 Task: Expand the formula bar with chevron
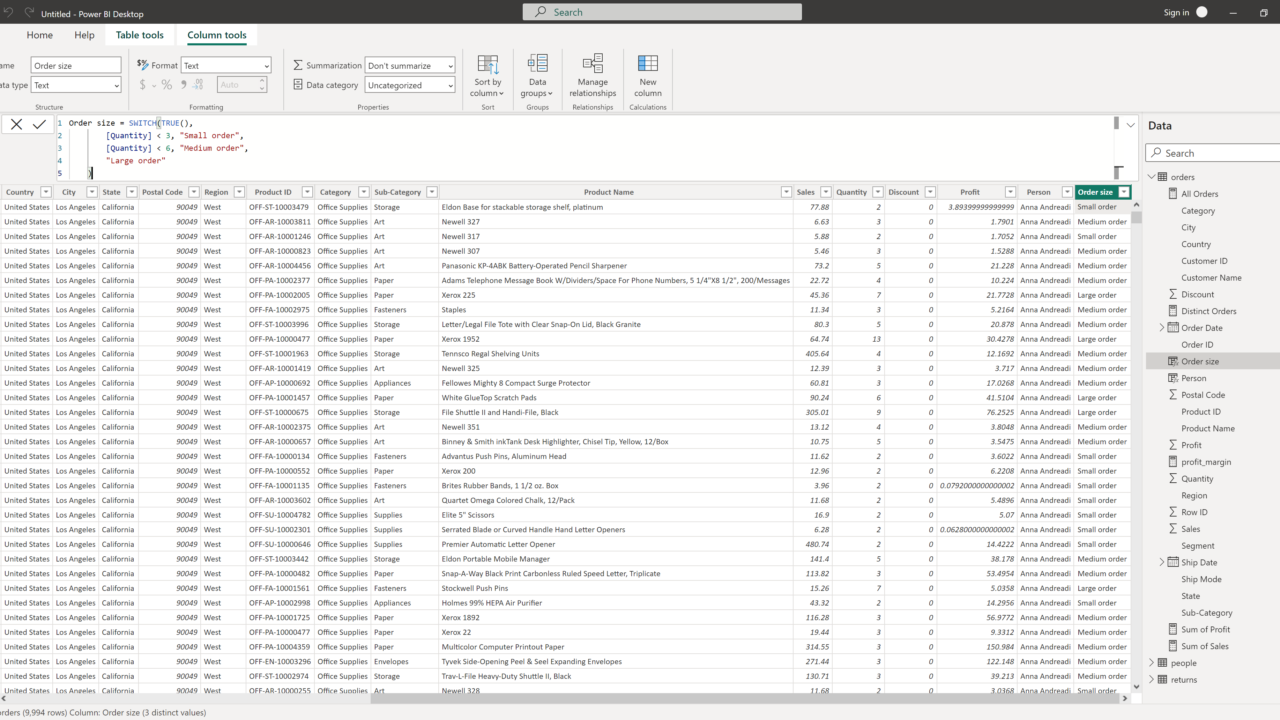1131,125
